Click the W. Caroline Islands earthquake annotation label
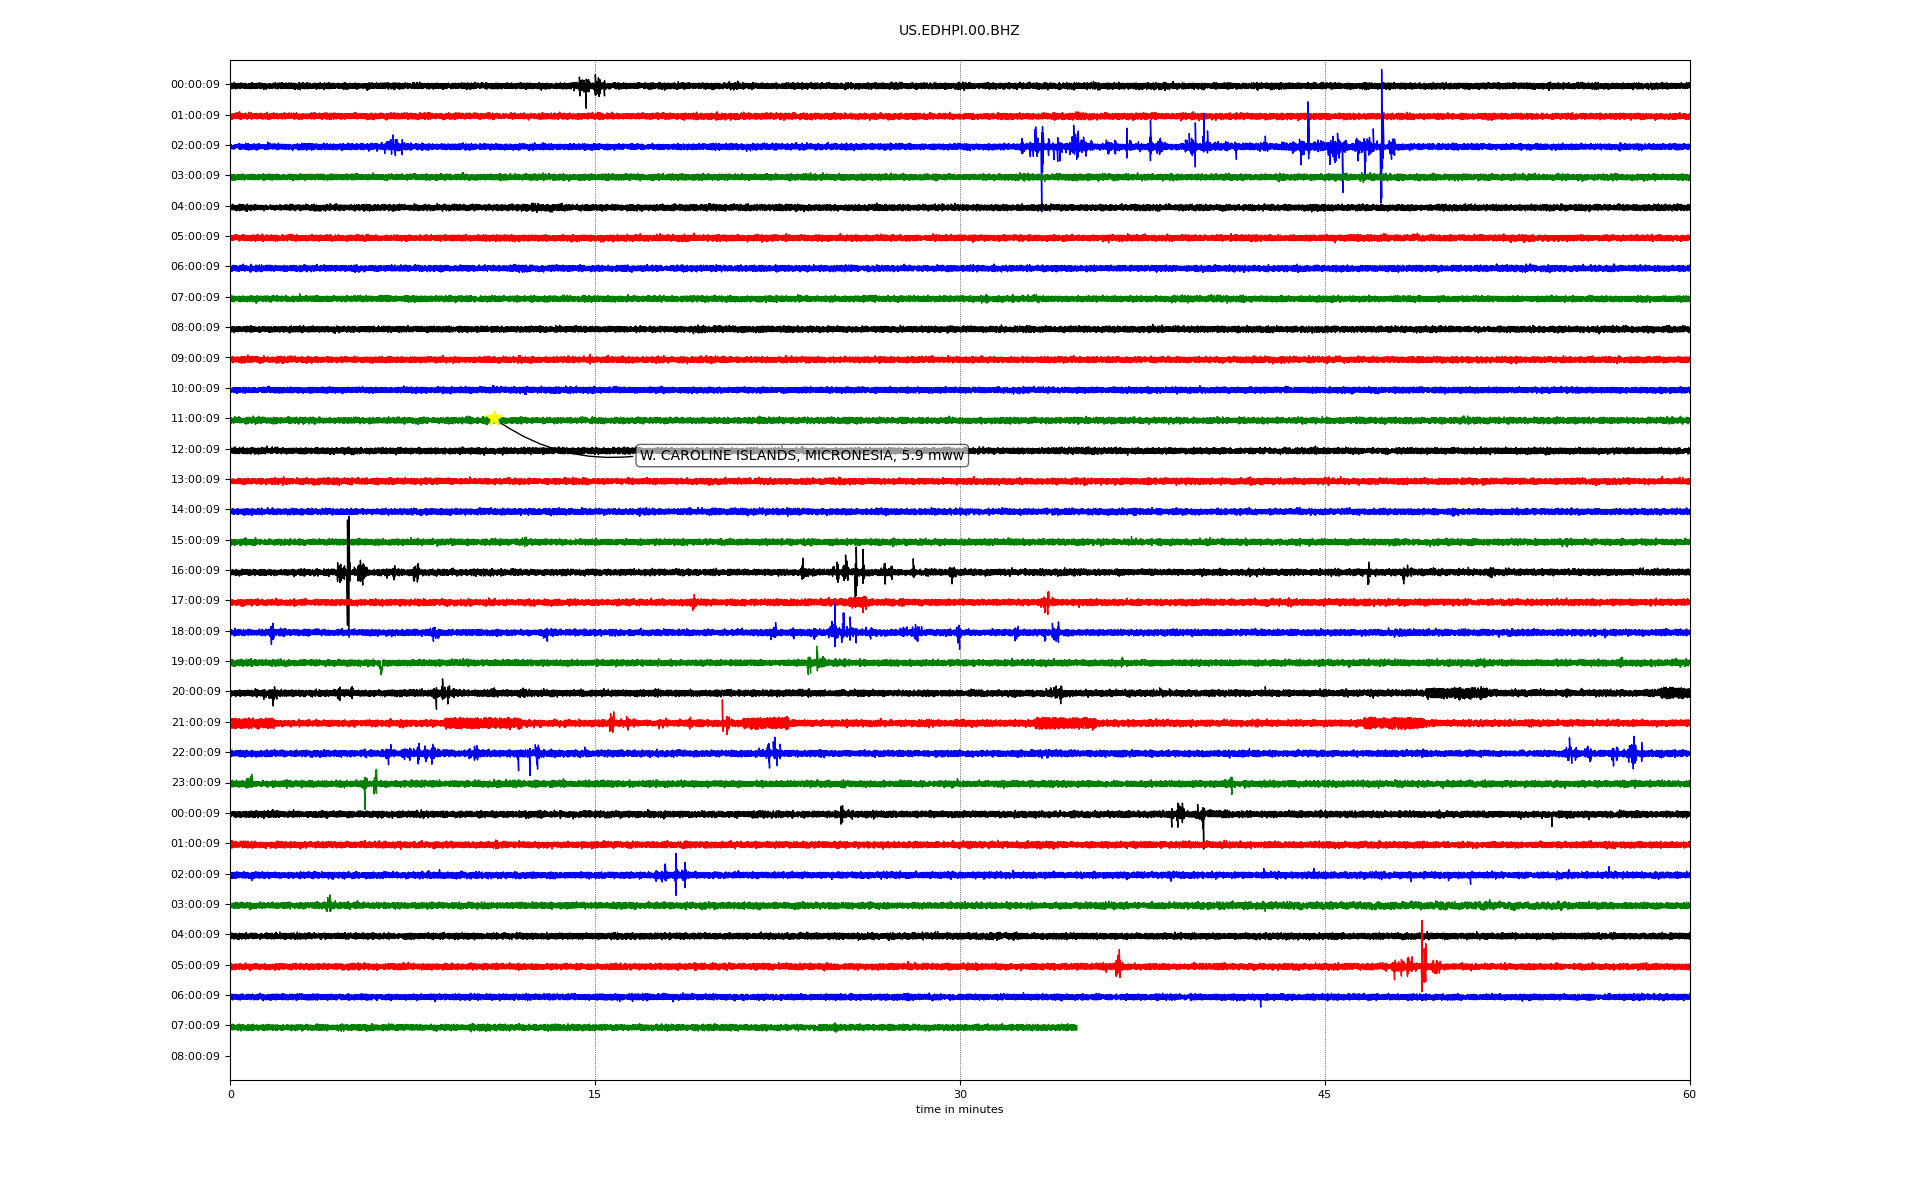 [x=801, y=456]
